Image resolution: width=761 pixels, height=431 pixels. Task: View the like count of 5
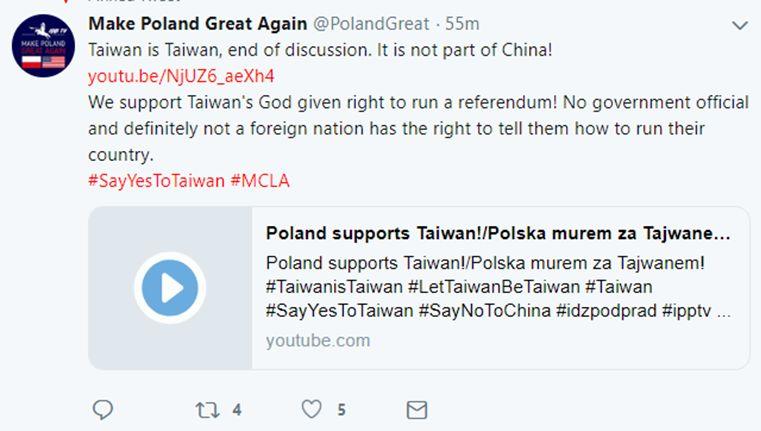[x=342, y=410]
